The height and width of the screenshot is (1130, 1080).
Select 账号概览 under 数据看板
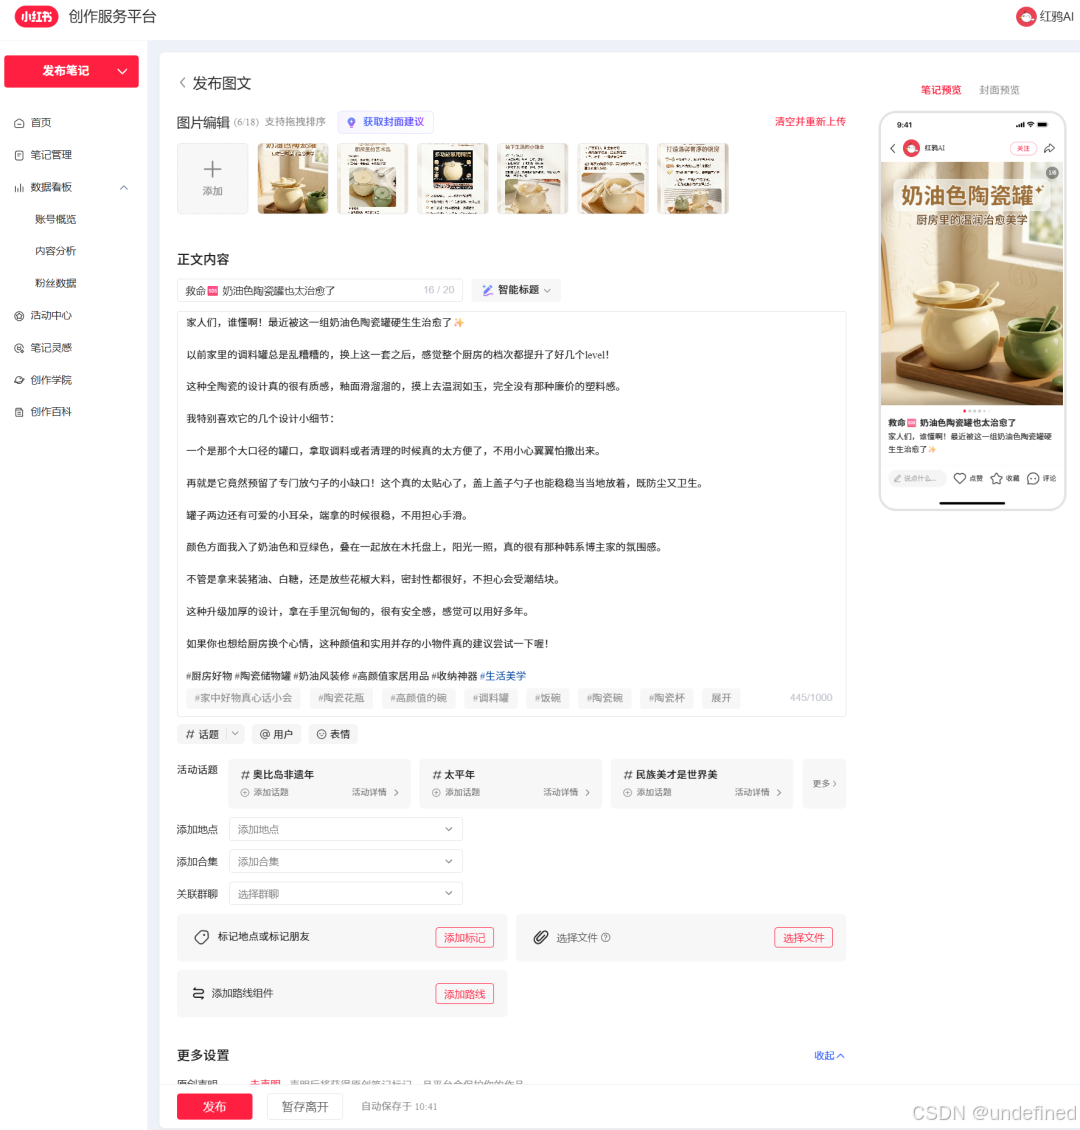[55, 219]
